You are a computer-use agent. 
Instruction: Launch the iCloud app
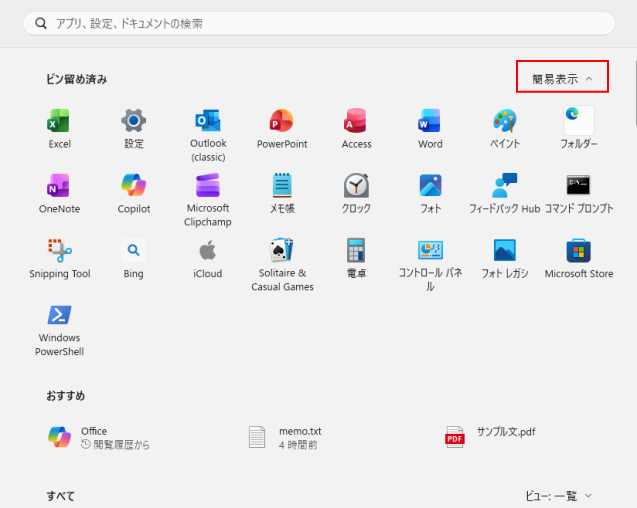tap(208, 258)
